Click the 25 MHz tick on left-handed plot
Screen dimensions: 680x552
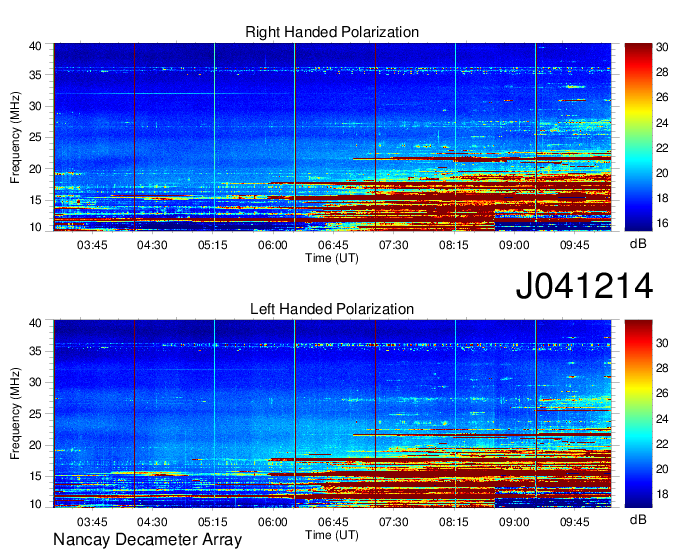[x=35, y=414]
